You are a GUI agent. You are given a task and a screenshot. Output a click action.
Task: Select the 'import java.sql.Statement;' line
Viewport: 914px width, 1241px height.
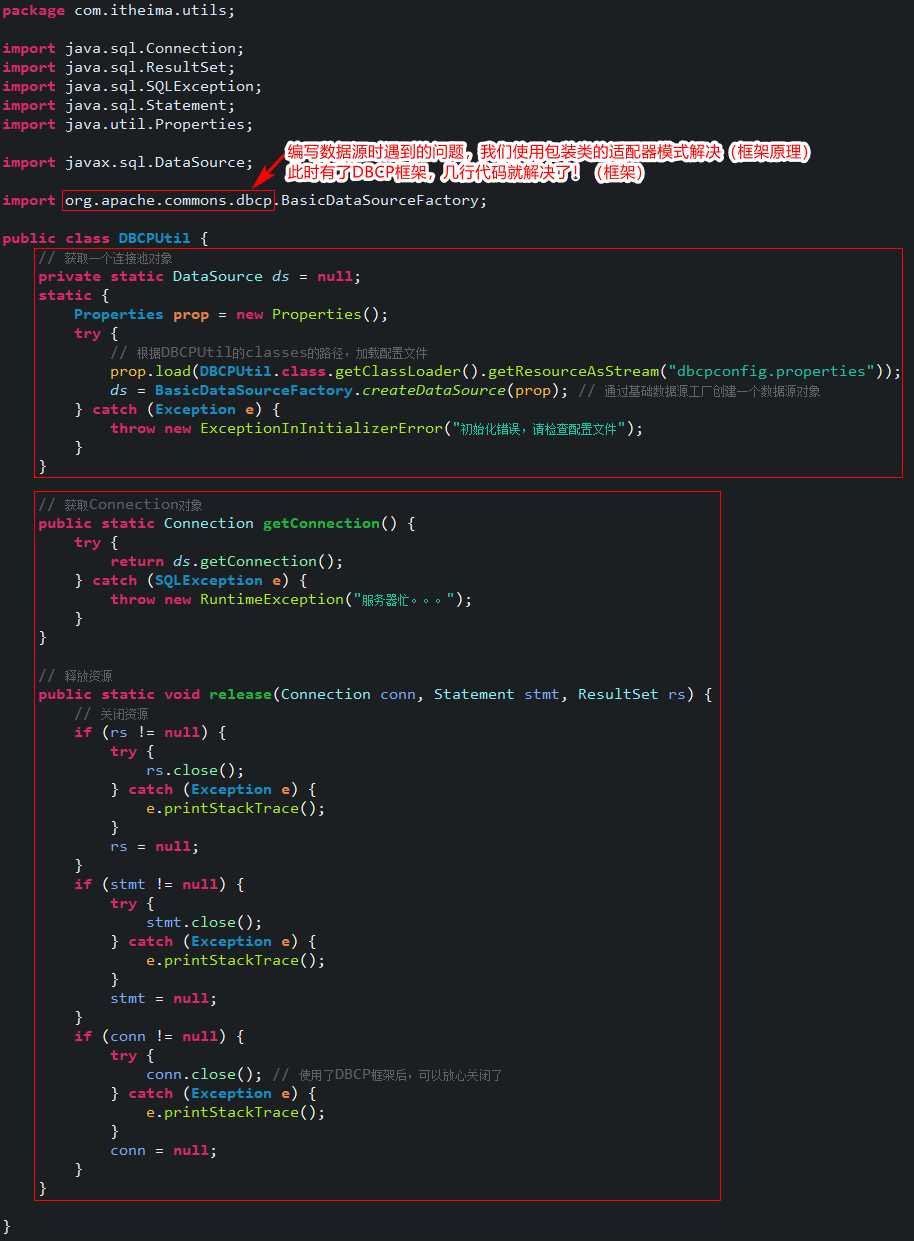119,105
